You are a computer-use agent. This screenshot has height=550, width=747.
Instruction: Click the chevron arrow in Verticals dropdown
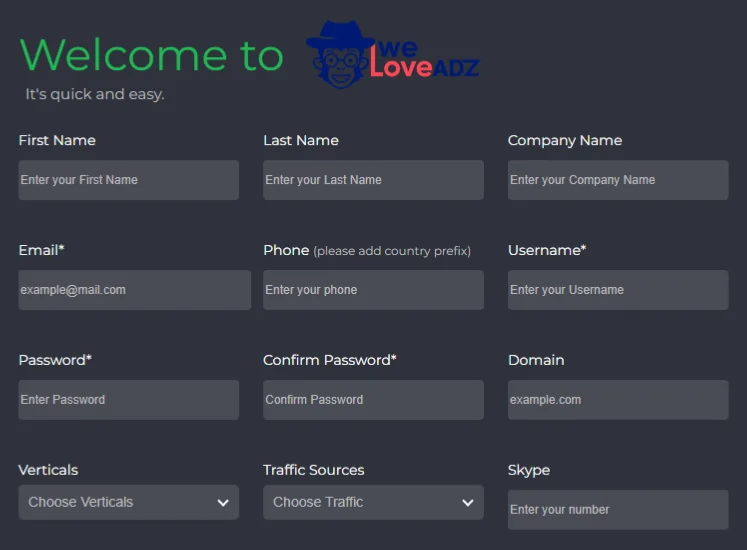(x=223, y=503)
